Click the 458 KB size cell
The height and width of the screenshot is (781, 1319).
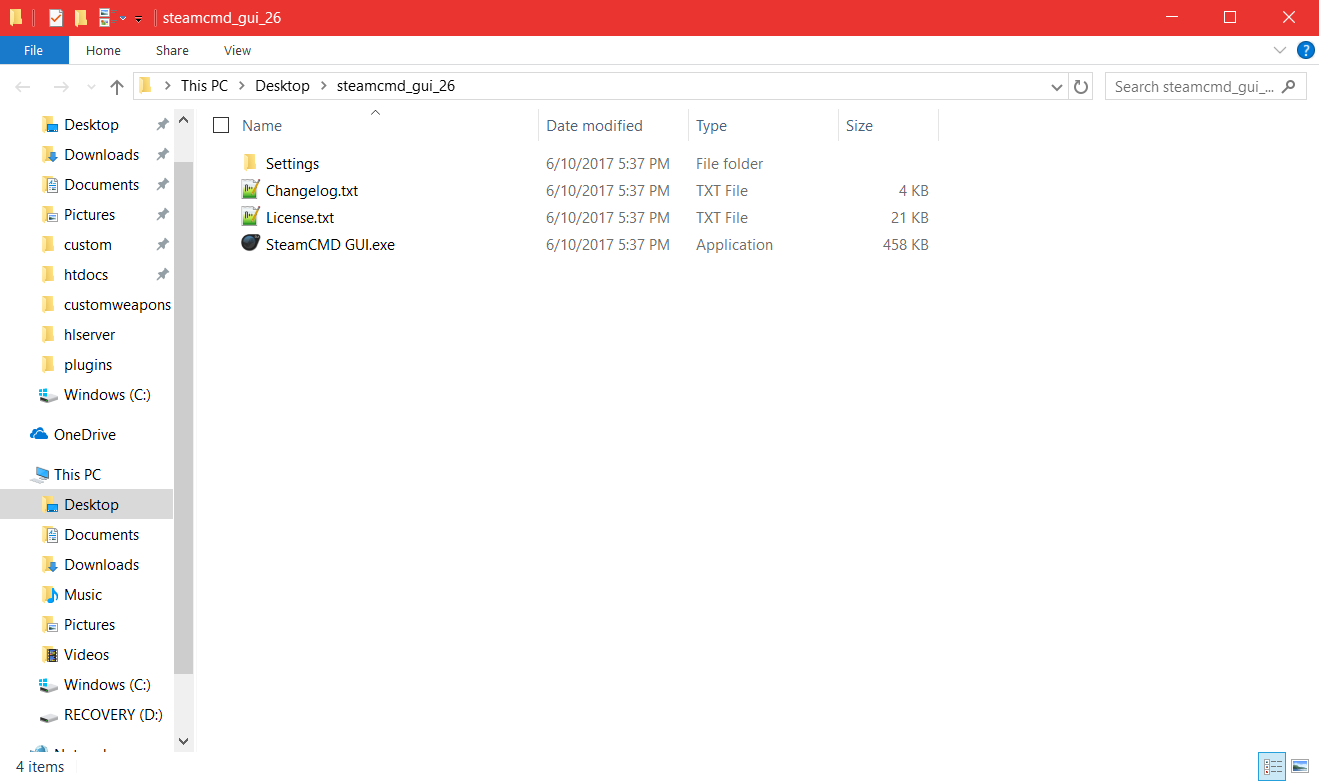coord(905,245)
